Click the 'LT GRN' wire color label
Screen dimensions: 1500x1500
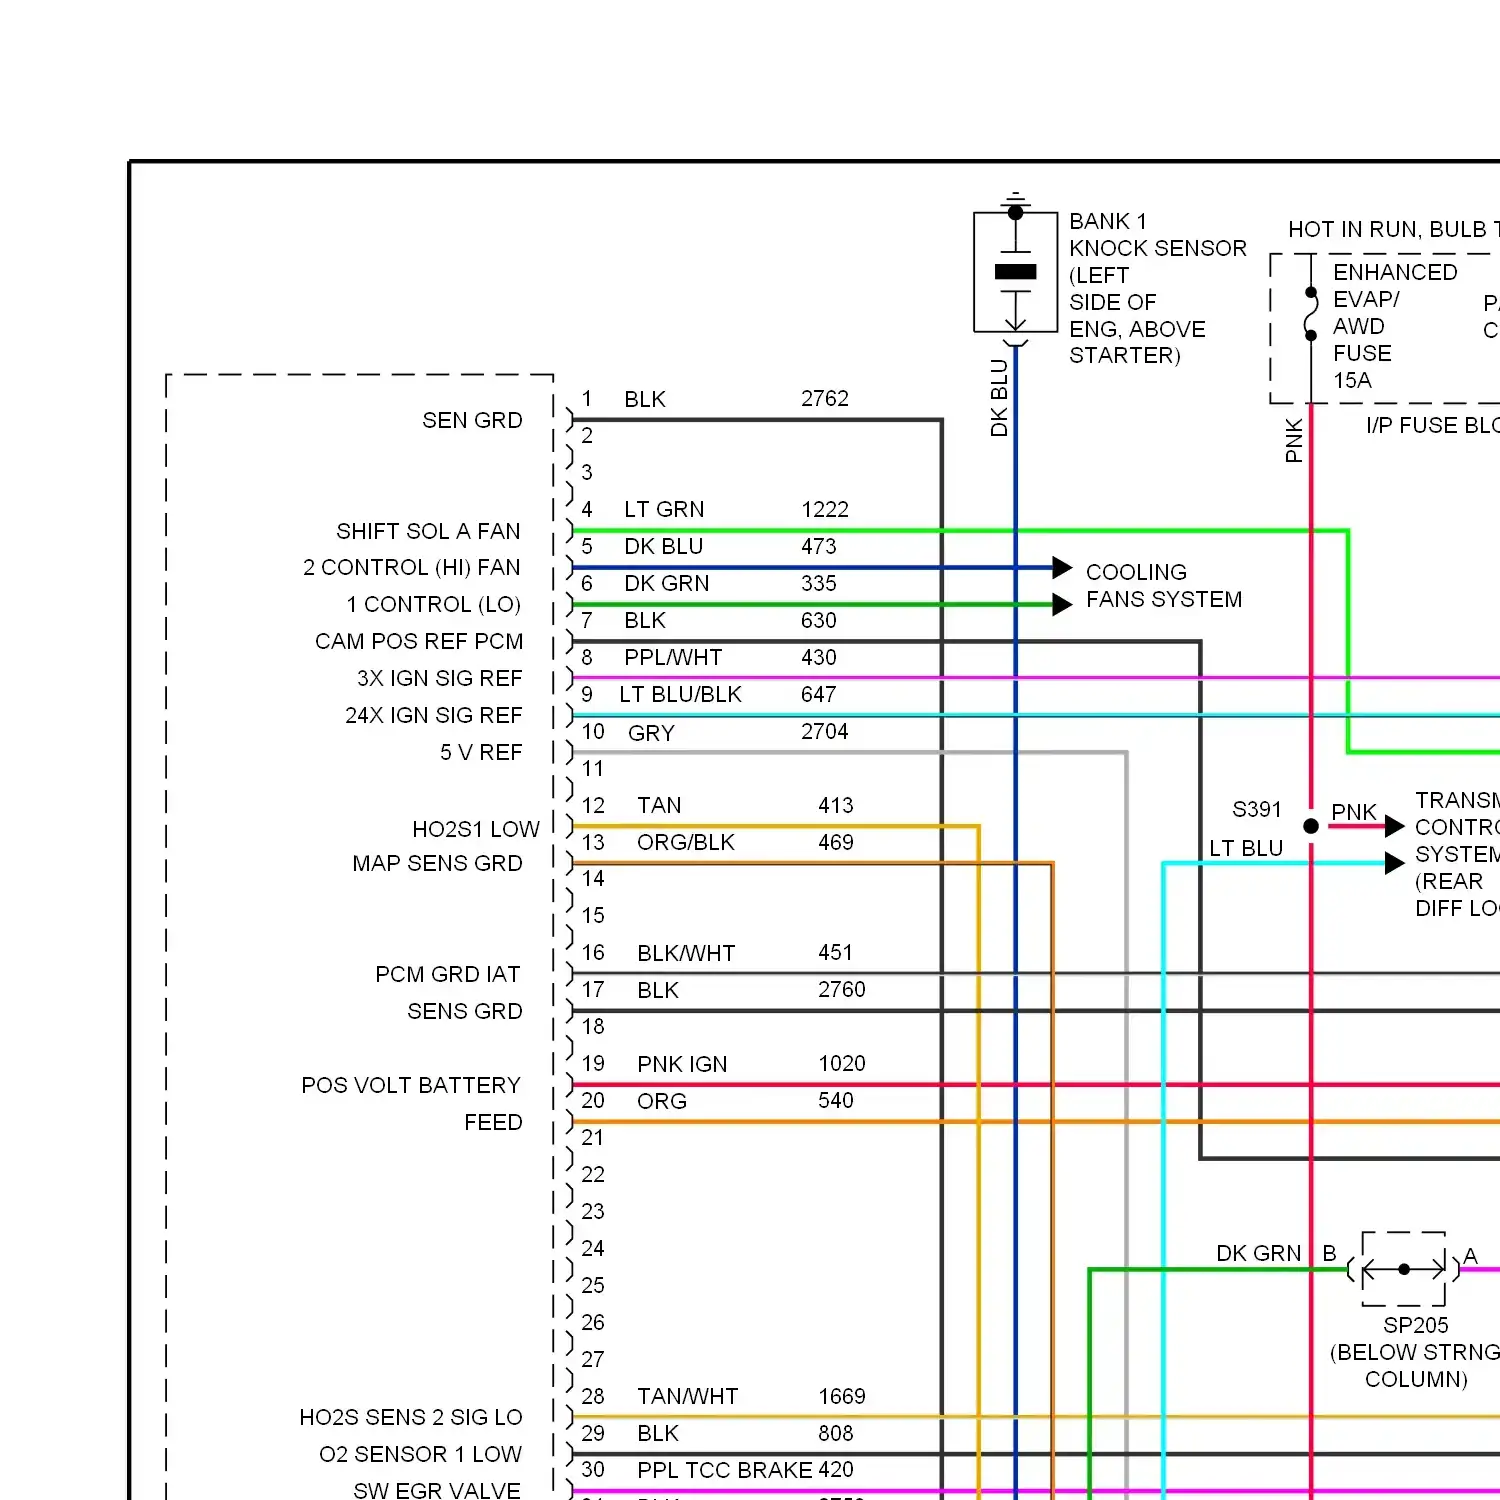664,509
